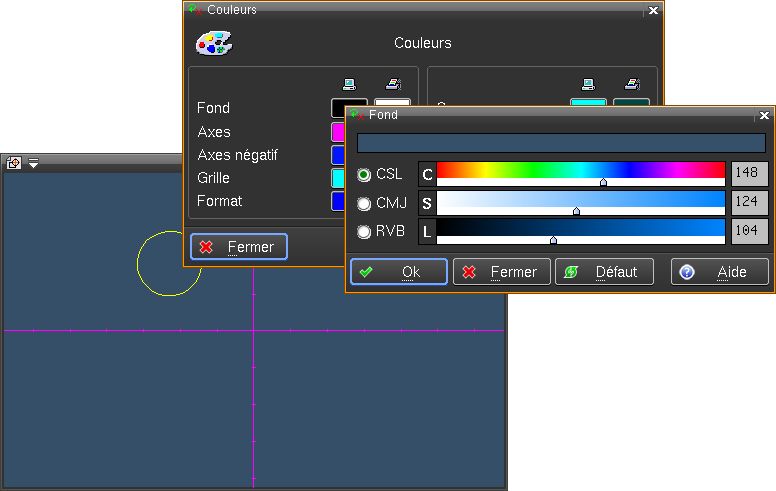Click the hue value field showing 148

pyautogui.click(x=749, y=174)
